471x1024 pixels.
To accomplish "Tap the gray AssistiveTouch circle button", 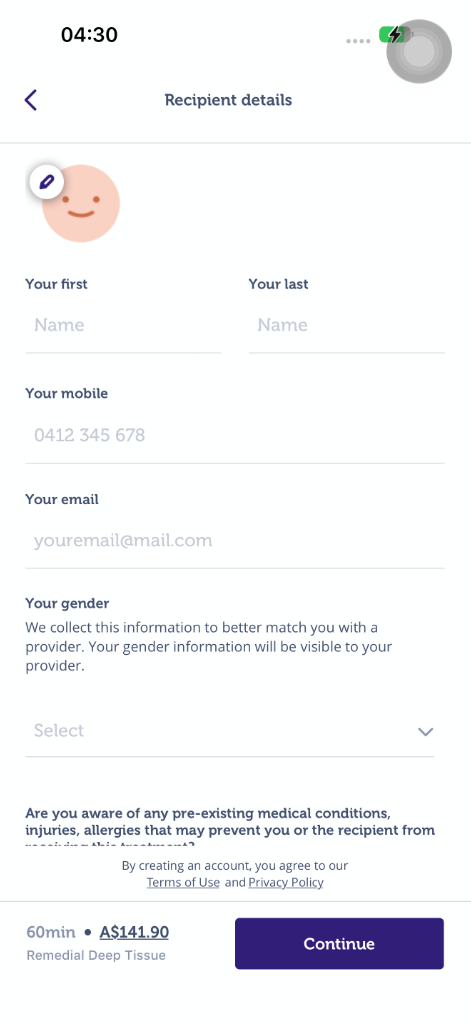I will (419, 51).
